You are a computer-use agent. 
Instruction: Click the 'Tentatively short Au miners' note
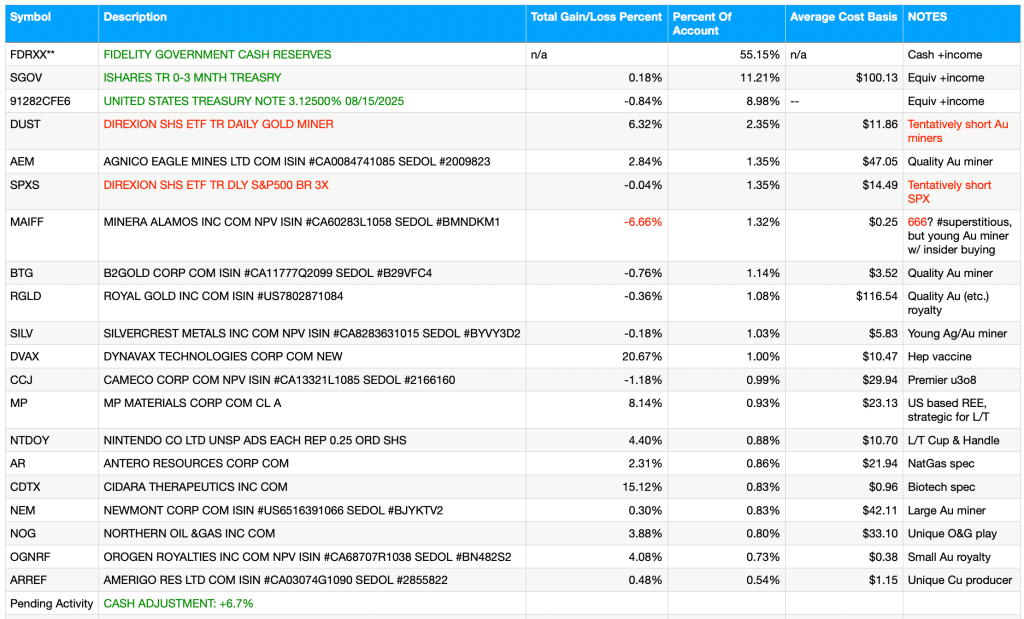point(958,131)
